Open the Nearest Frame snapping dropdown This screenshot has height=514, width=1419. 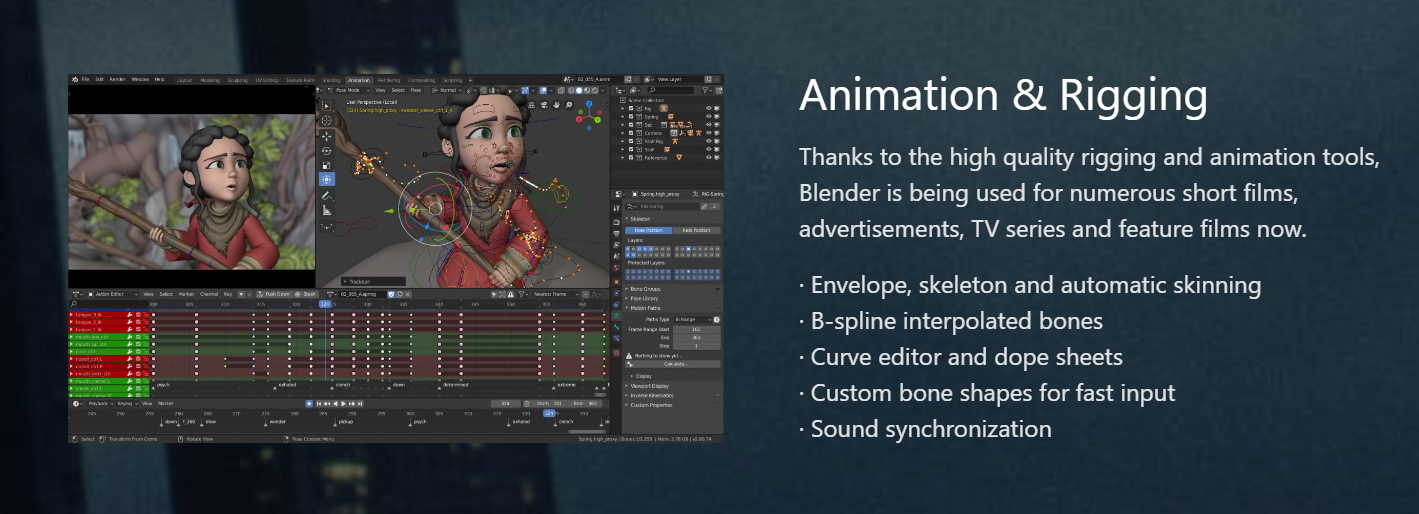(x=556, y=294)
